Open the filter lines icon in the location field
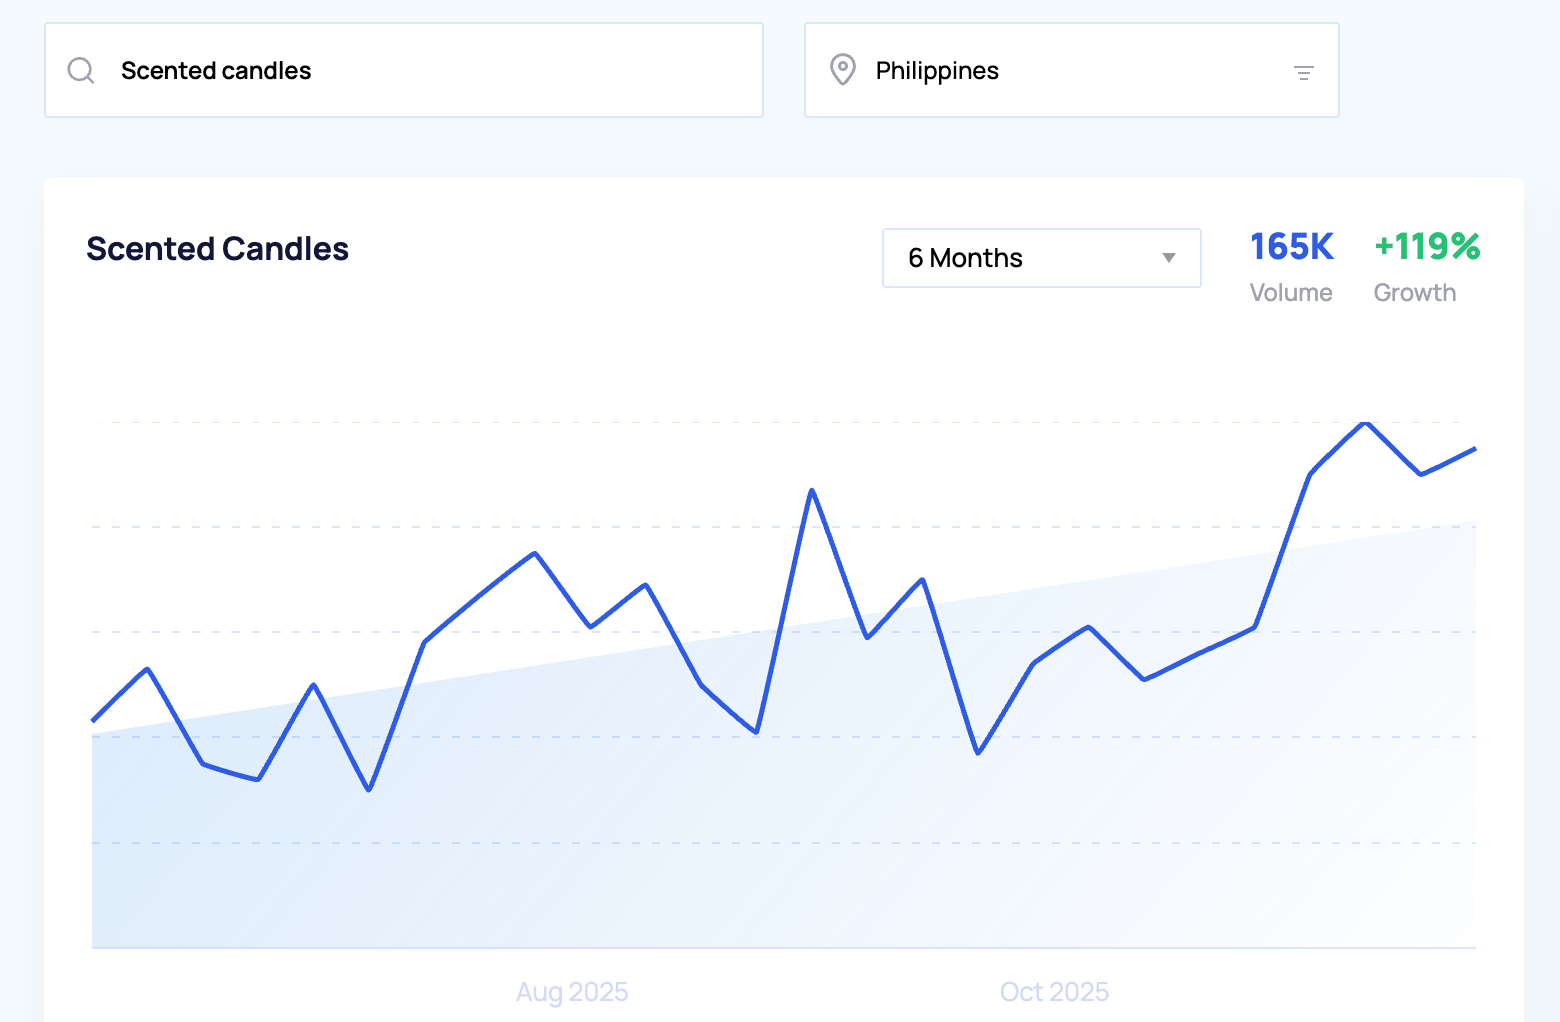 [1303, 72]
